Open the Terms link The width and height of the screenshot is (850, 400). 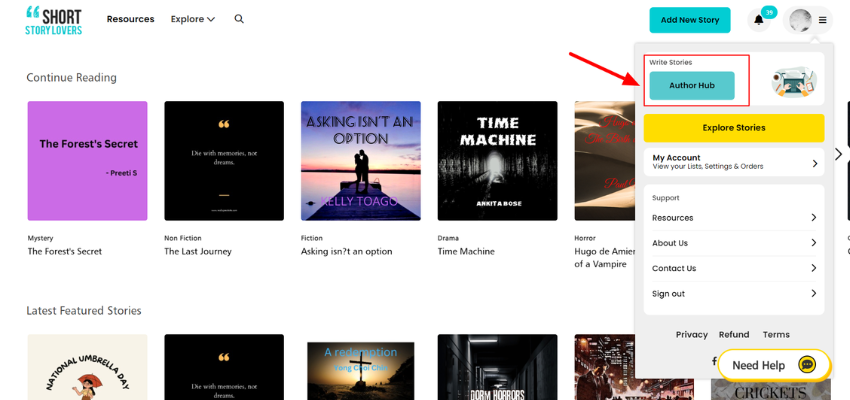pyautogui.click(x=776, y=334)
